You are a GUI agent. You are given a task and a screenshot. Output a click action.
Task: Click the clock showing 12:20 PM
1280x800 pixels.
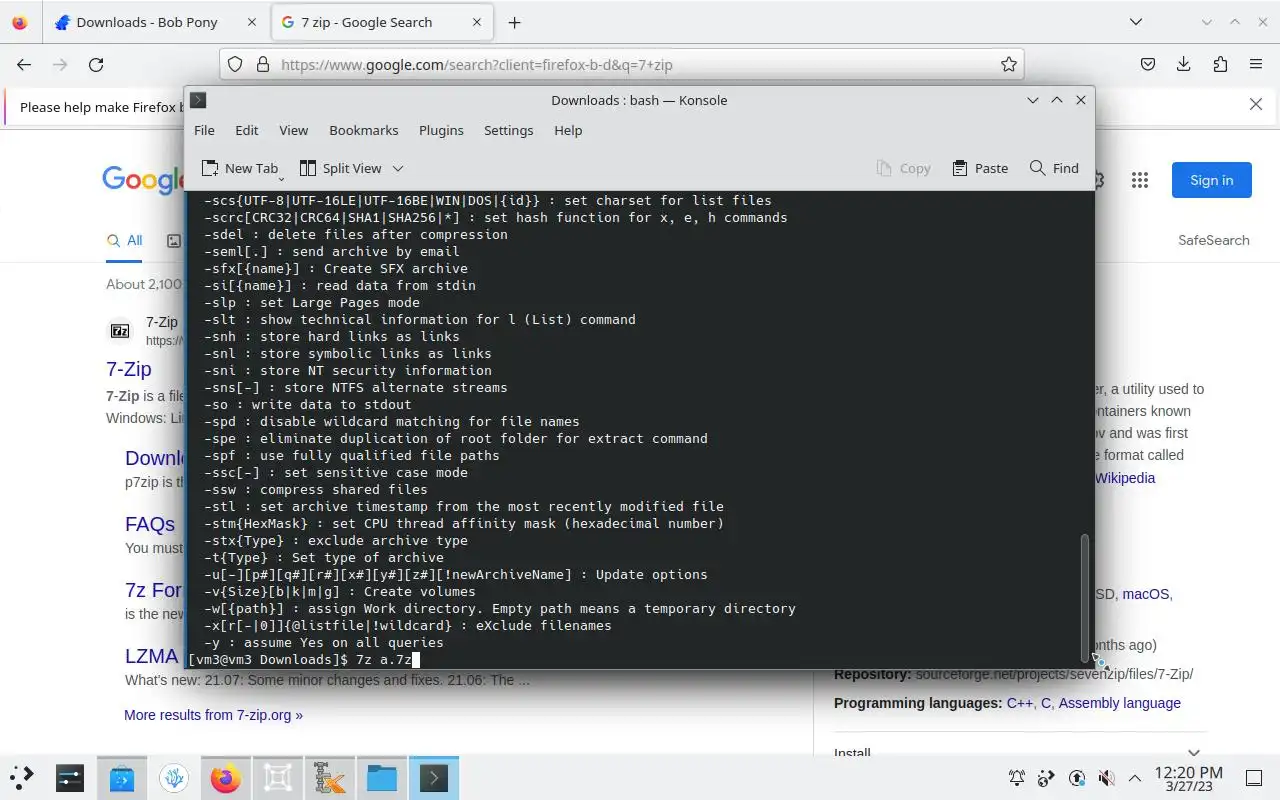(x=1188, y=778)
